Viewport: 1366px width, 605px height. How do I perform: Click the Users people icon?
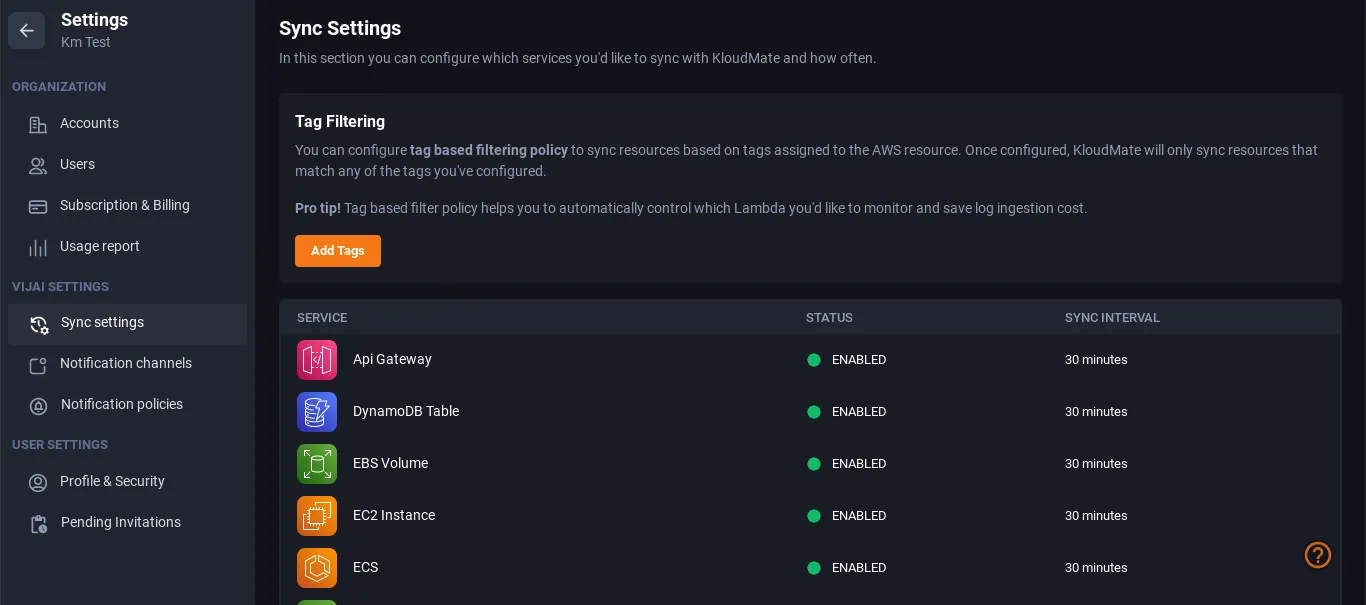[x=38, y=165]
